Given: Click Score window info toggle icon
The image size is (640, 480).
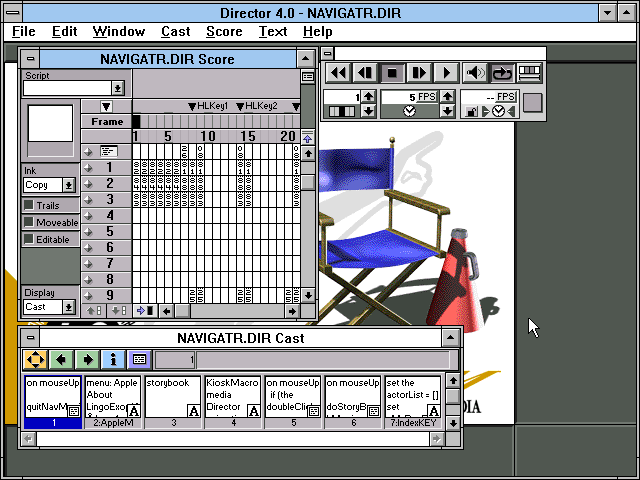Looking at the screenshot, I should point(308,76).
